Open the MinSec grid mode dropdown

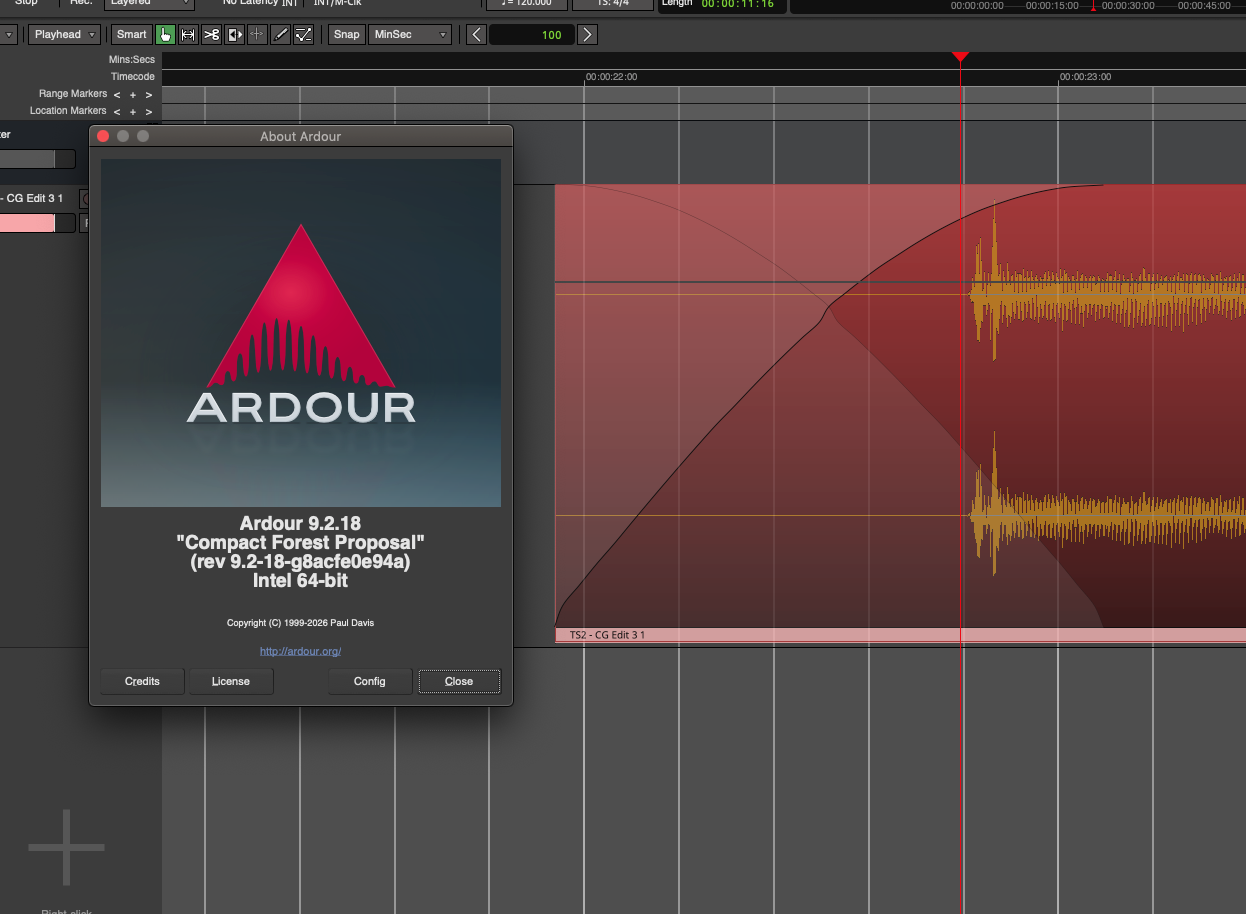[x=411, y=35]
